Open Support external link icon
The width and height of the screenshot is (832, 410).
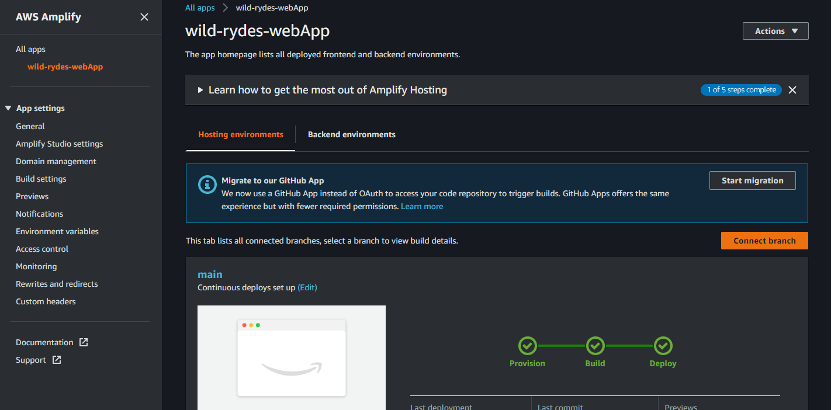[x=57, y=360]
